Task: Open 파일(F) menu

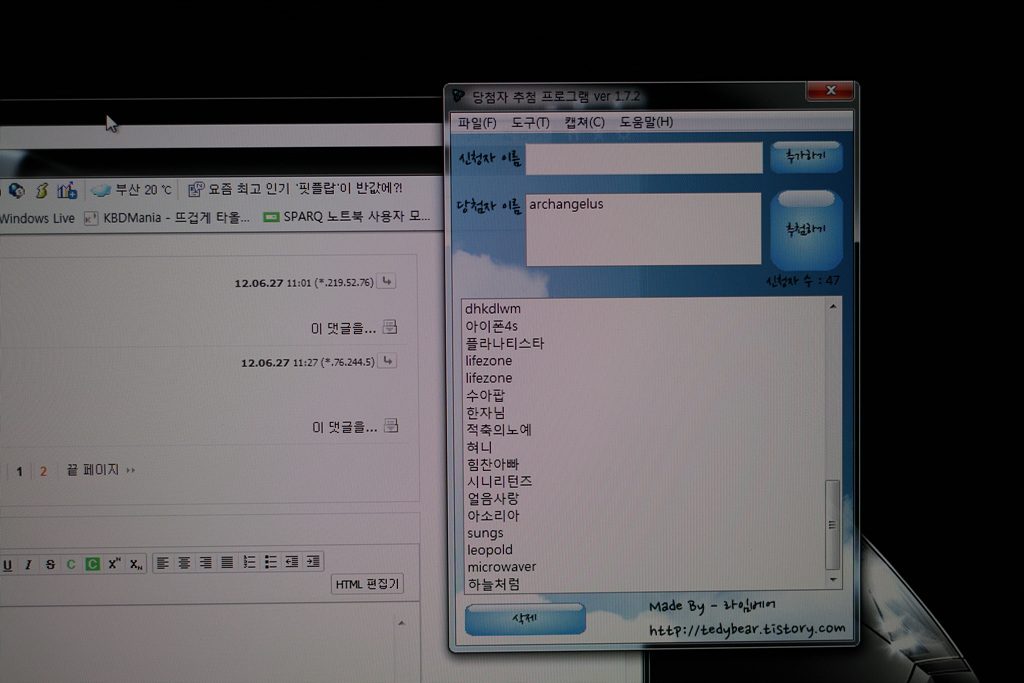Action: tap(477, 123)
